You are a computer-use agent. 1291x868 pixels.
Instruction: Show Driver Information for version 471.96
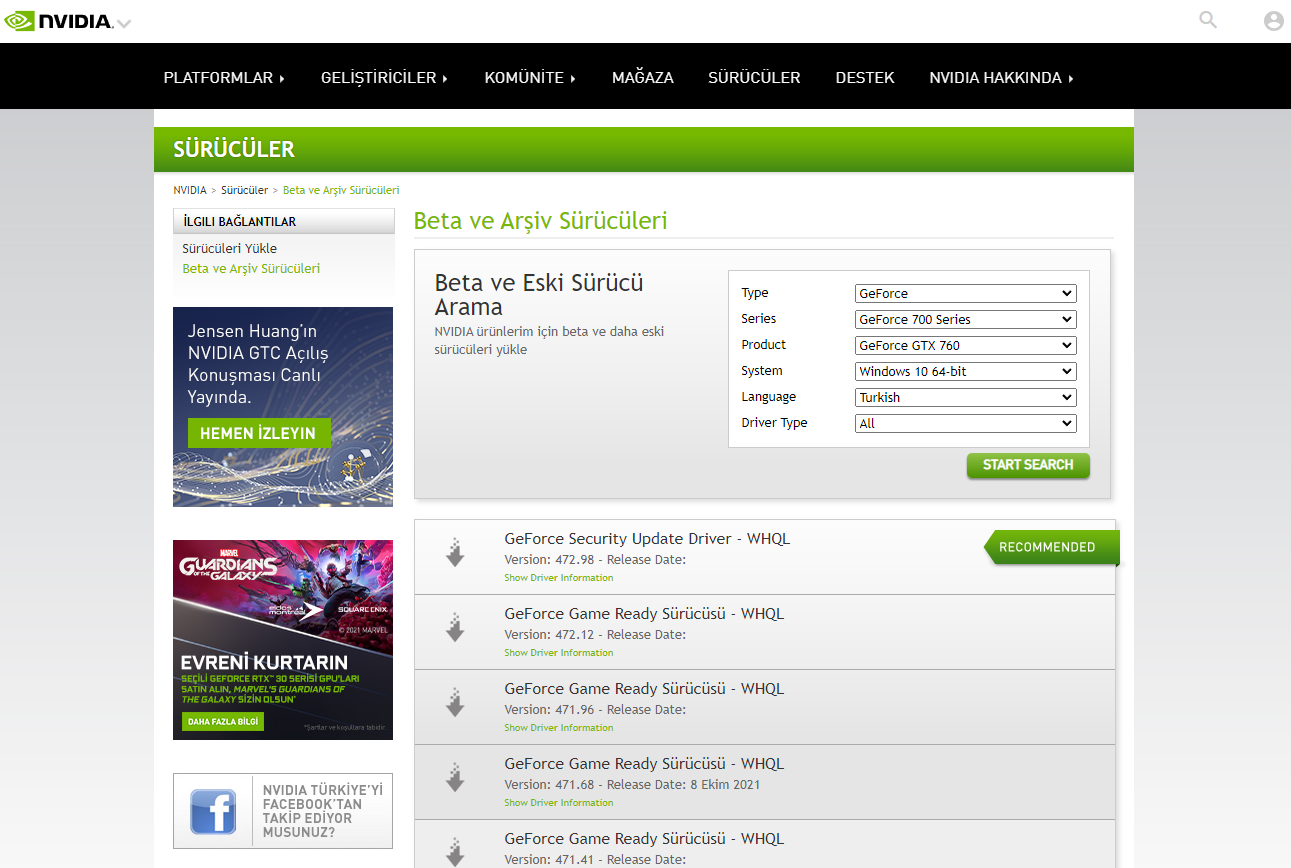[559, 728]
